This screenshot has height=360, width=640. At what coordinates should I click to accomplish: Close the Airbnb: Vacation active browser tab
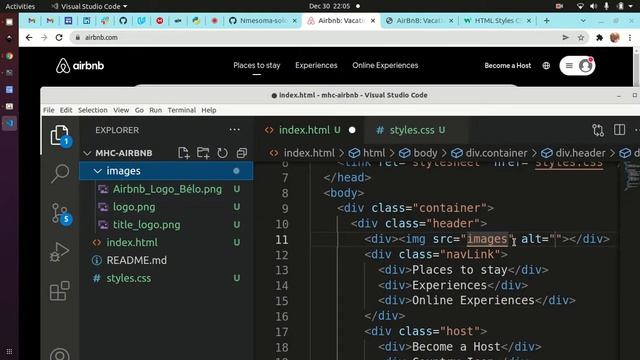point(373,20)
